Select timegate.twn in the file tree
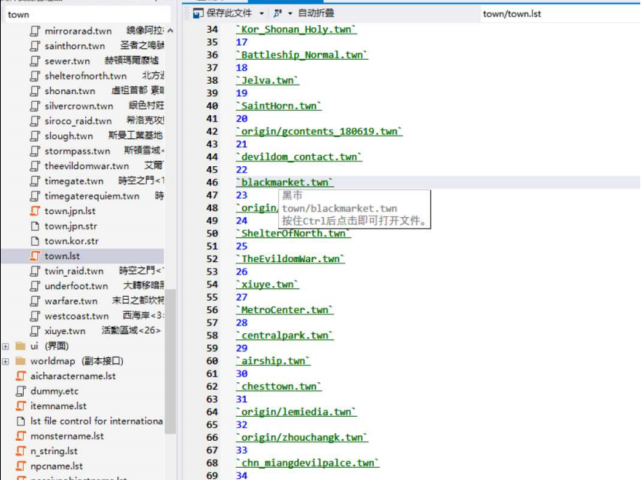The width and height of the screenshot is (641, 480). click(x=73, y=181)
